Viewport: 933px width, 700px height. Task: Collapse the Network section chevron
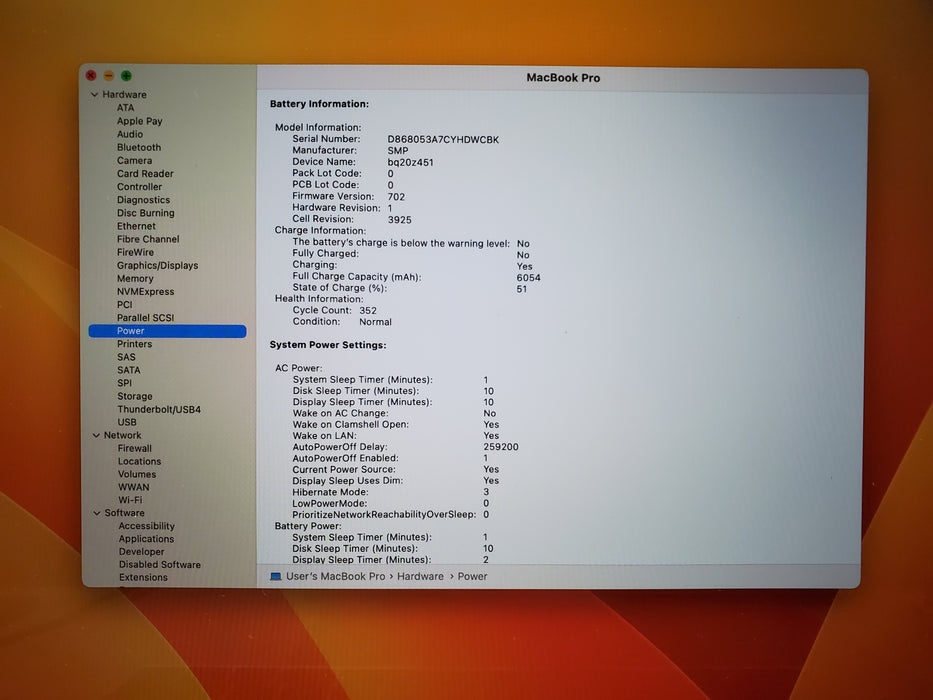96,436
